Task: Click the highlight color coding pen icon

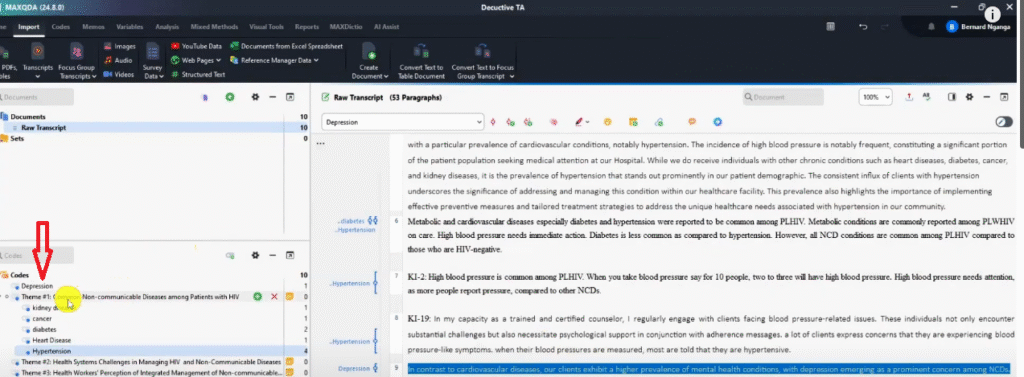Action: (579, 122)
